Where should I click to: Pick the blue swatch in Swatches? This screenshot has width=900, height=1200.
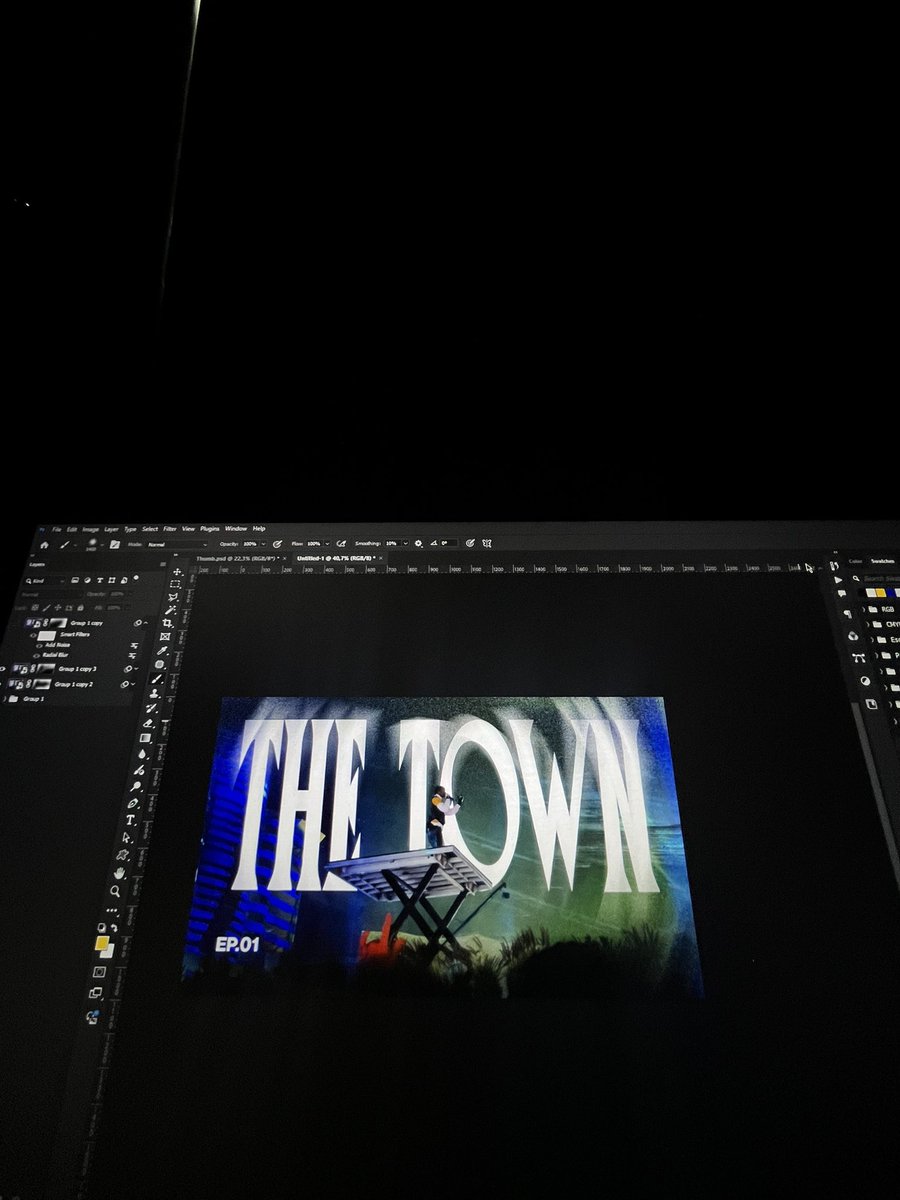coord(891,592)
